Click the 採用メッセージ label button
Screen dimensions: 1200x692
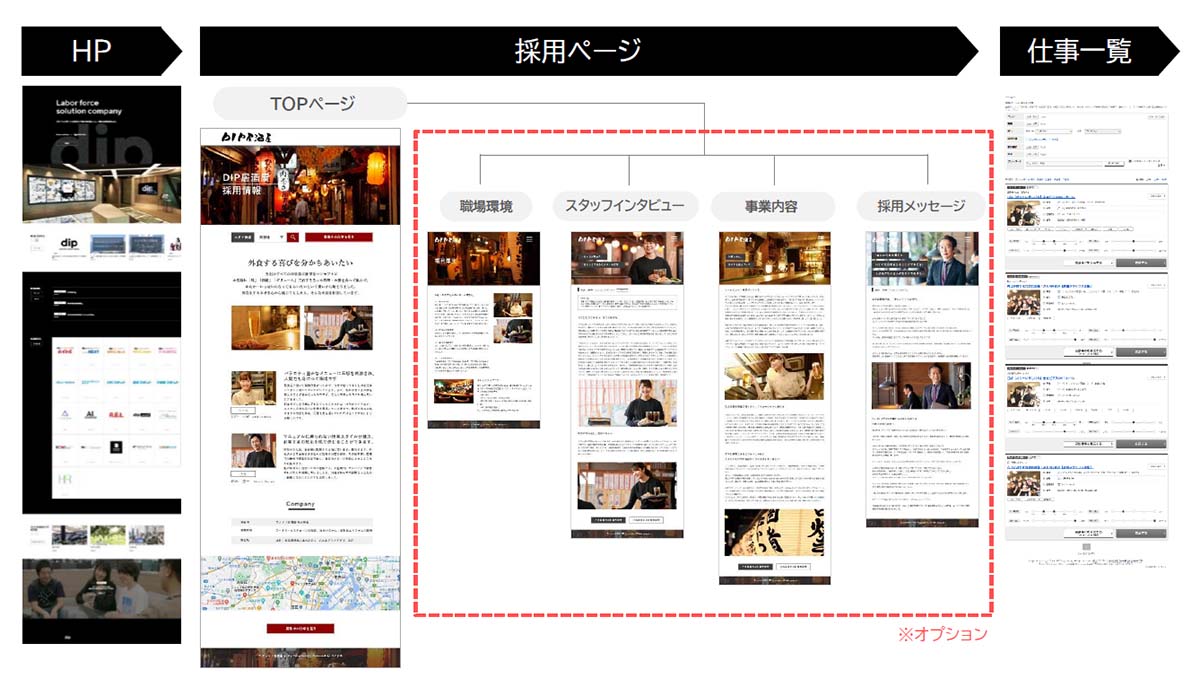tap(921, 206)
